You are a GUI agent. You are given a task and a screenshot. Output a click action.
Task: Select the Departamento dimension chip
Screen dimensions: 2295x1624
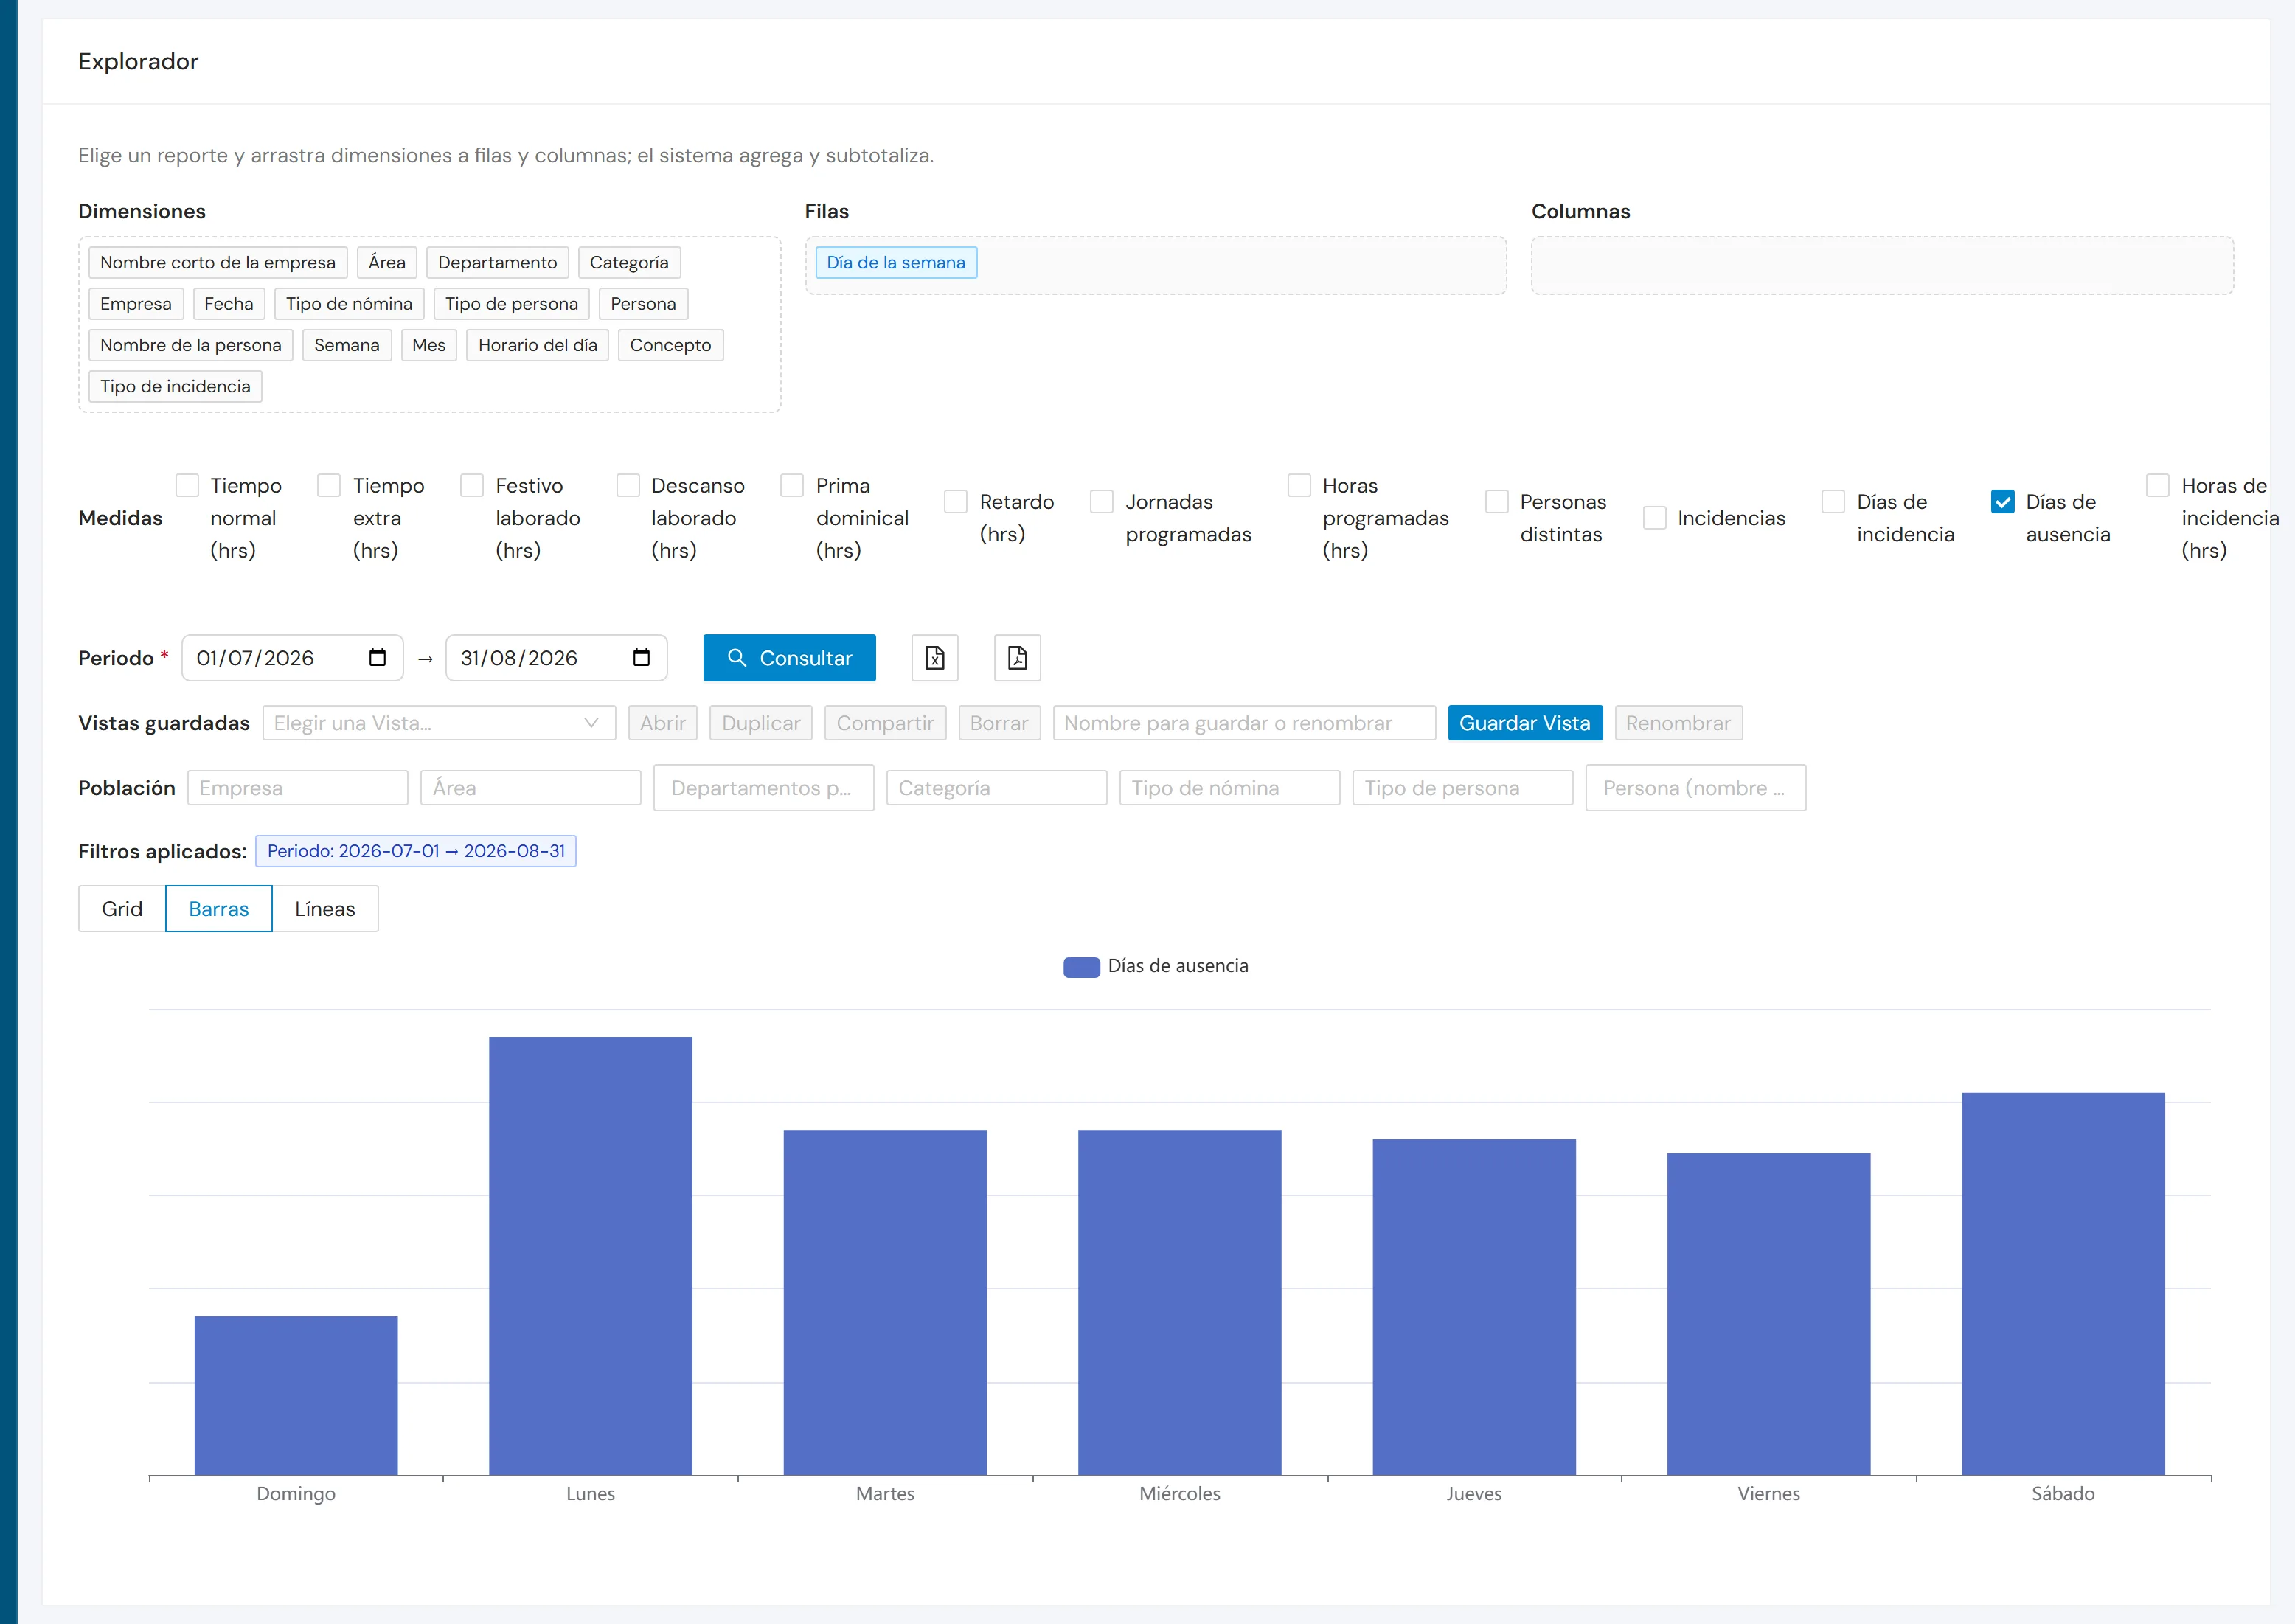498,263
